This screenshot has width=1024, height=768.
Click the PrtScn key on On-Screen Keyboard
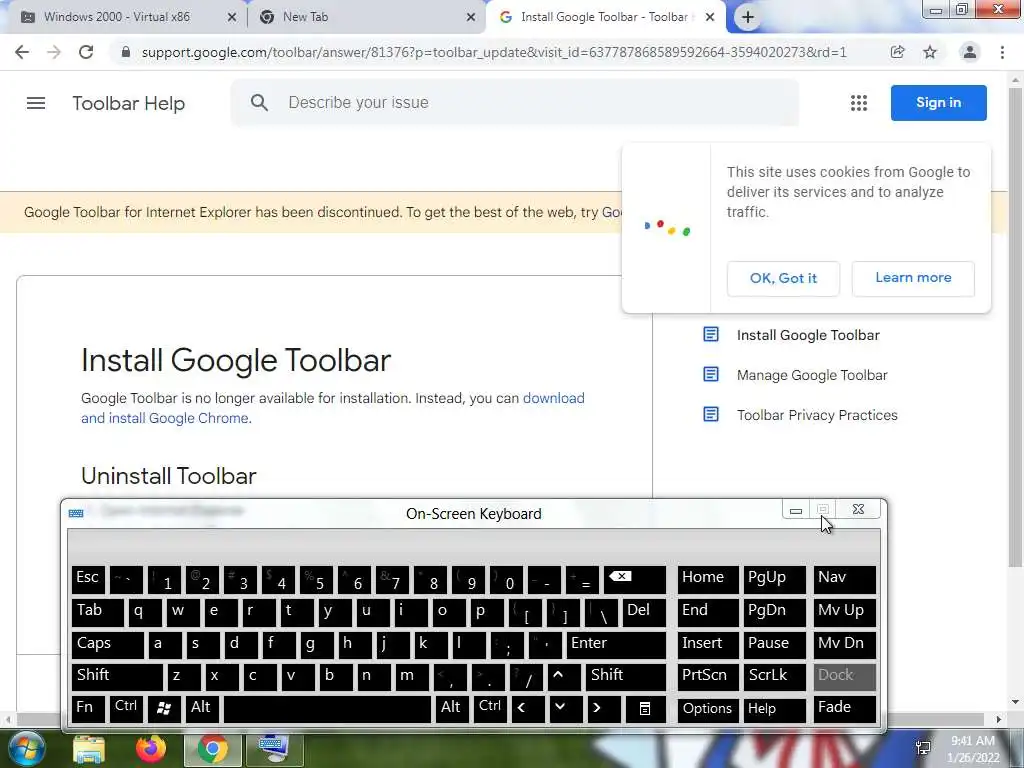click(x=708, y=677)
